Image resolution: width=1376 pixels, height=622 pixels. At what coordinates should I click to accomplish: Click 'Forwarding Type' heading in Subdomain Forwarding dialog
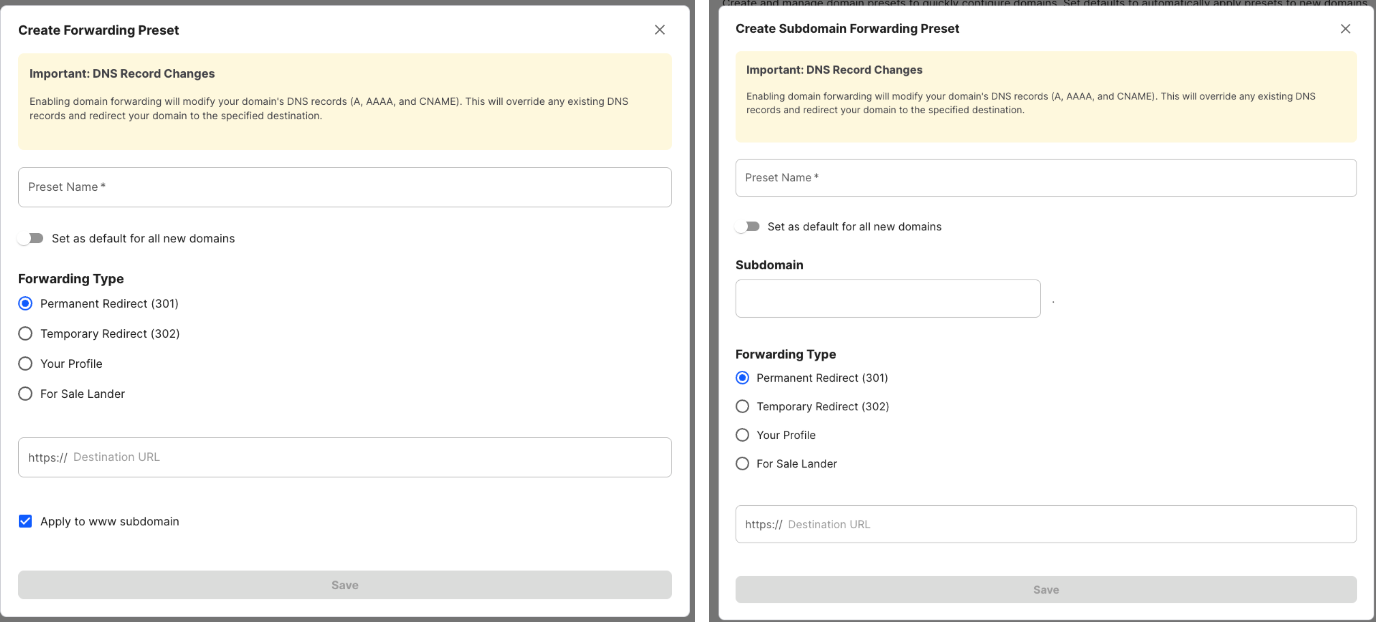pos(785,354)
